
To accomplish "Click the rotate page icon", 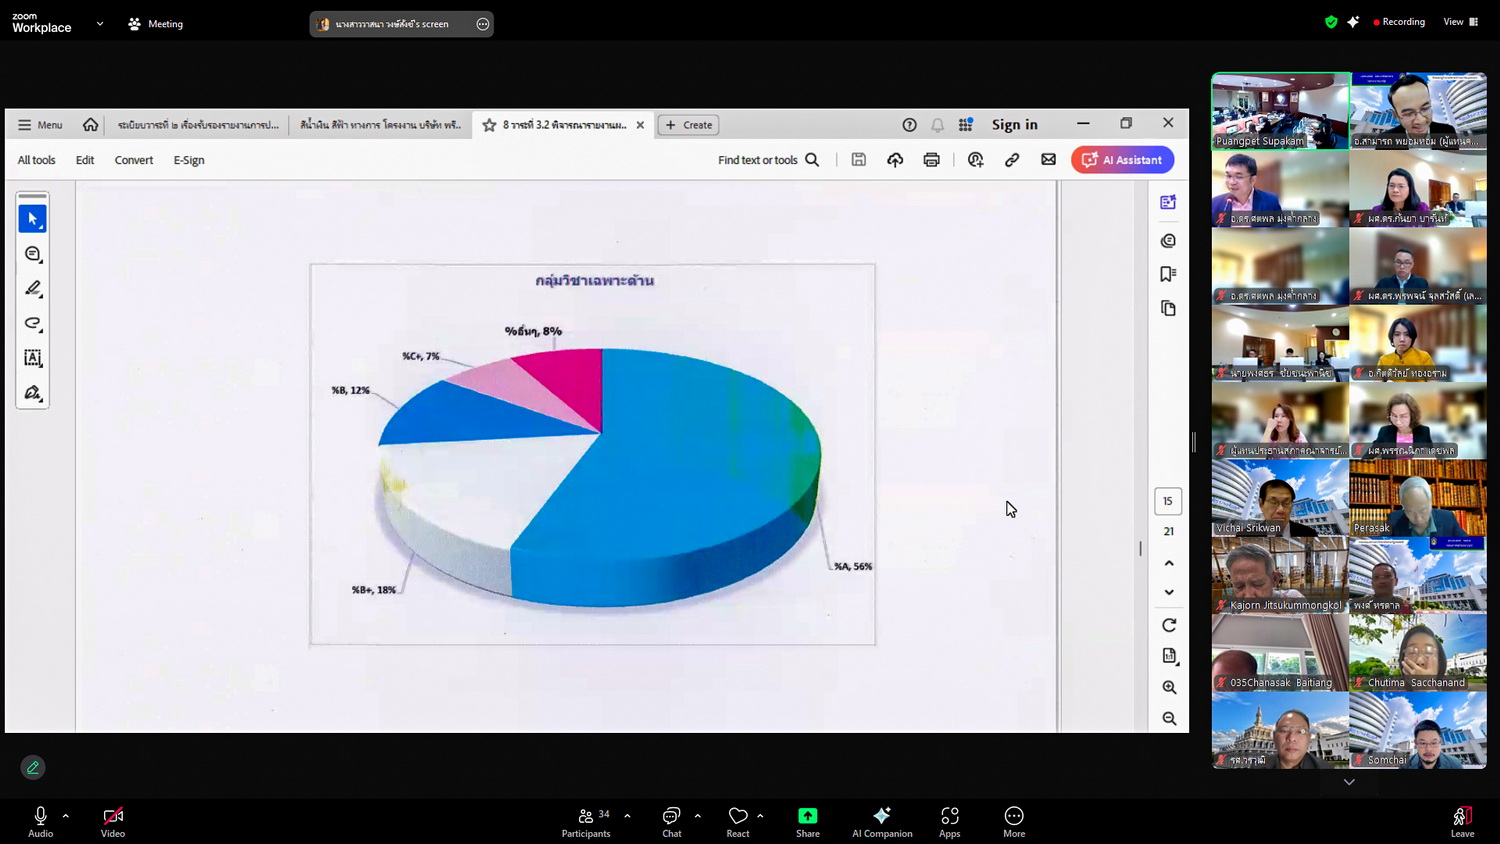I will pyautogui.click(x=1169, y=625).
